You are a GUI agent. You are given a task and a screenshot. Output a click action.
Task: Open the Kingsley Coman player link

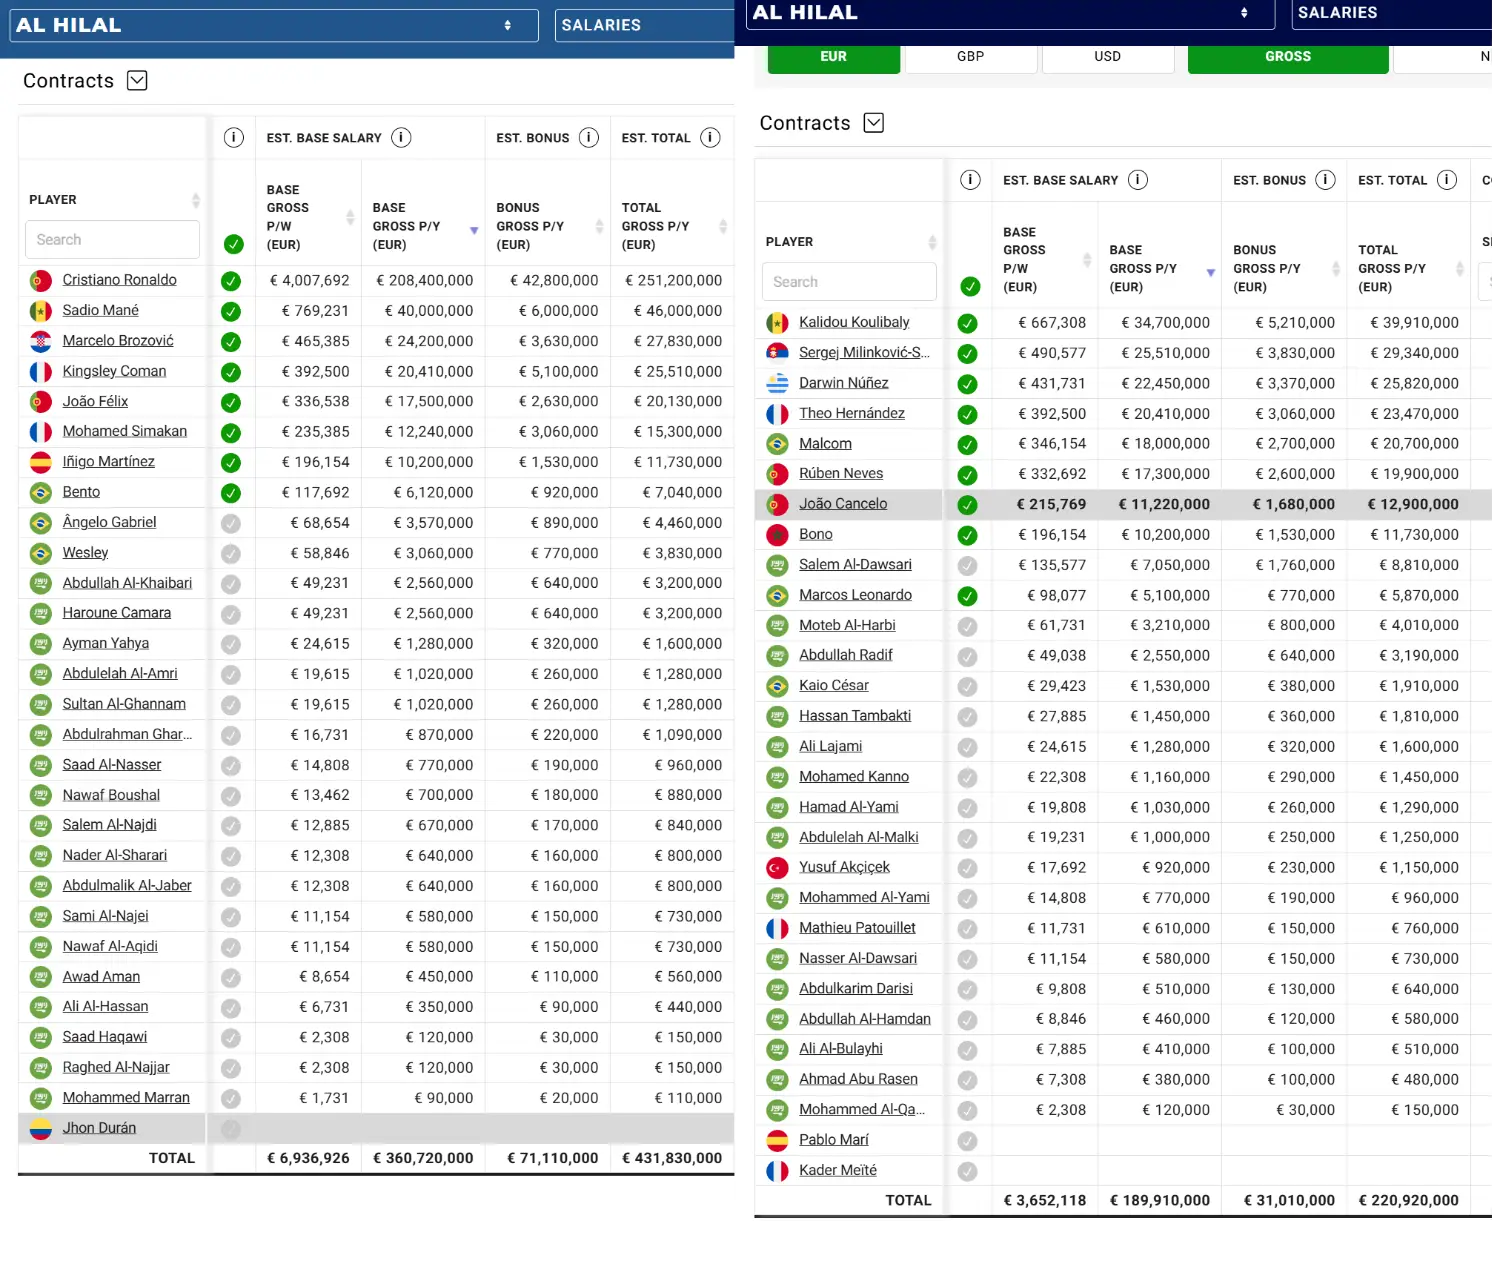(114, 371)
